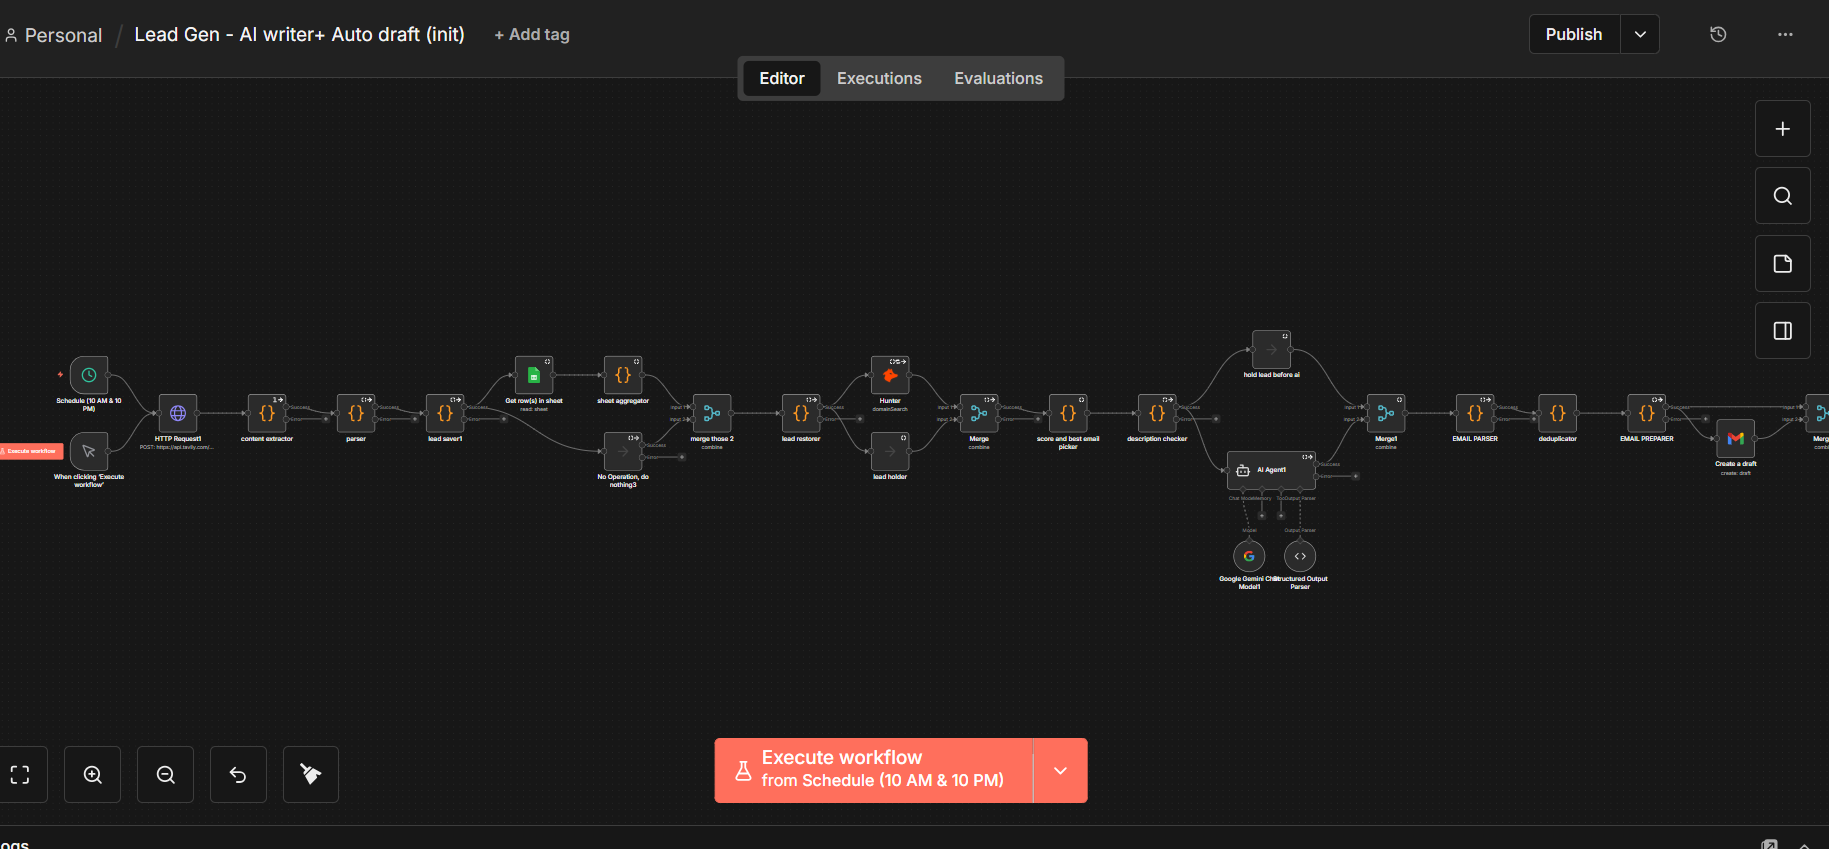The height and width of the screenshot is (849, 1829).
Task: Open the HTTP Request1 globe node
Action: (178, 413)
